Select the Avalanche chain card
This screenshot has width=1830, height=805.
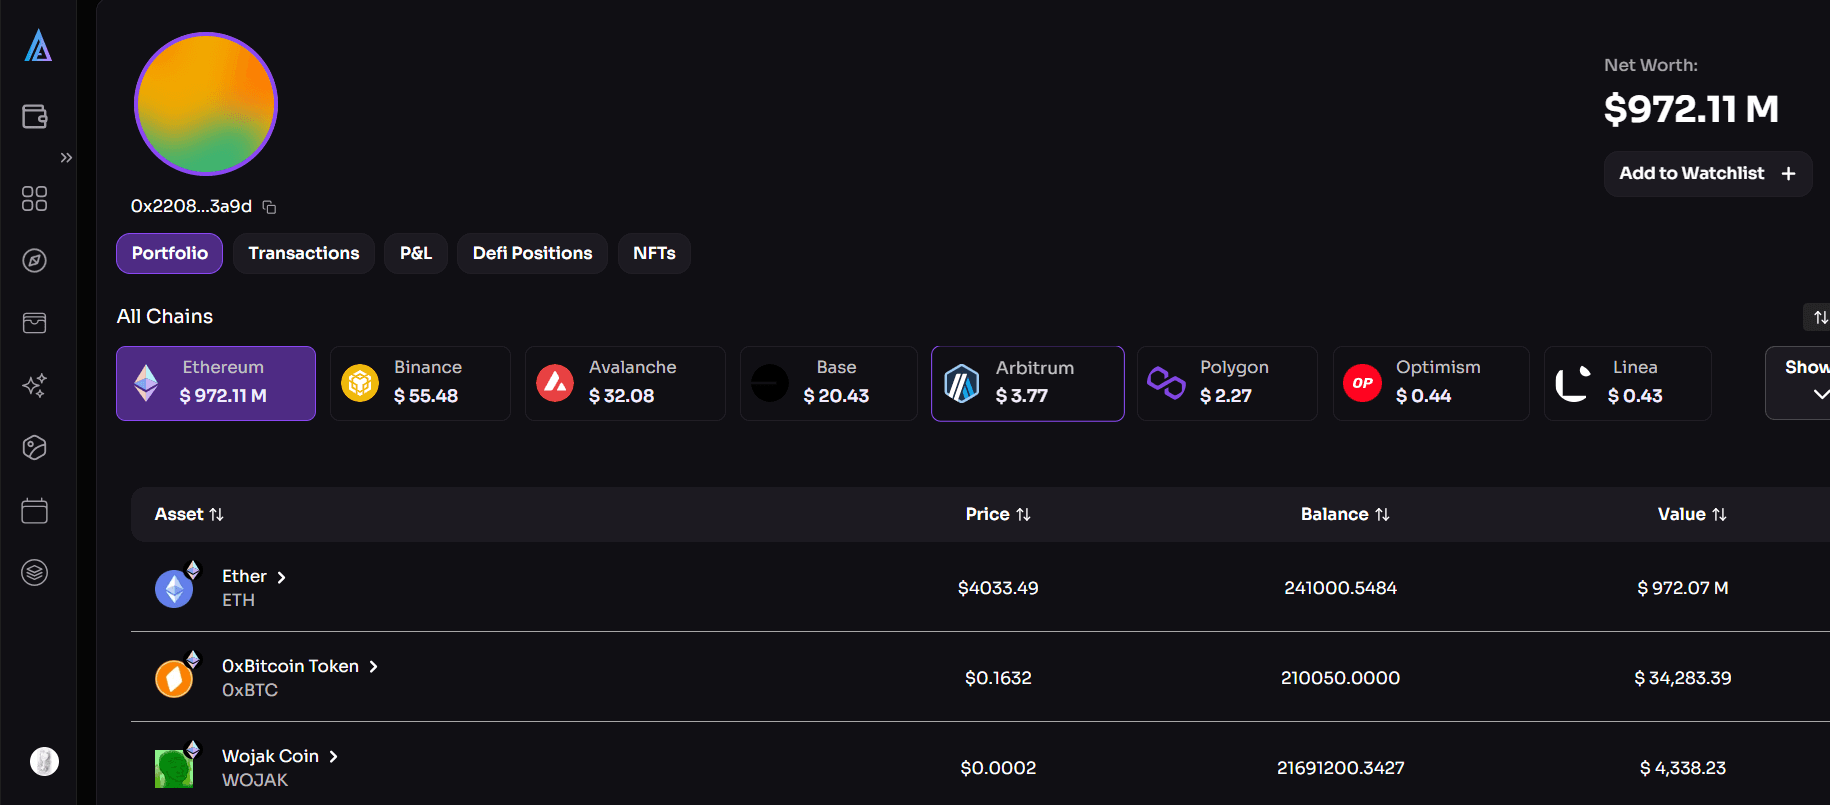click(x=625, y=383)
